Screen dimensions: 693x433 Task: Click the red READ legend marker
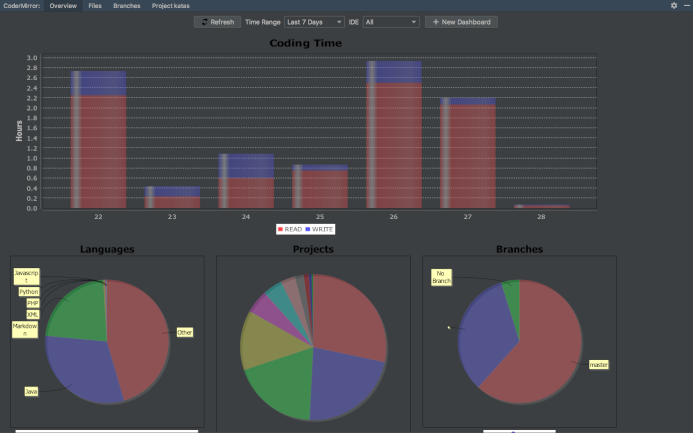tap(280, 229)
